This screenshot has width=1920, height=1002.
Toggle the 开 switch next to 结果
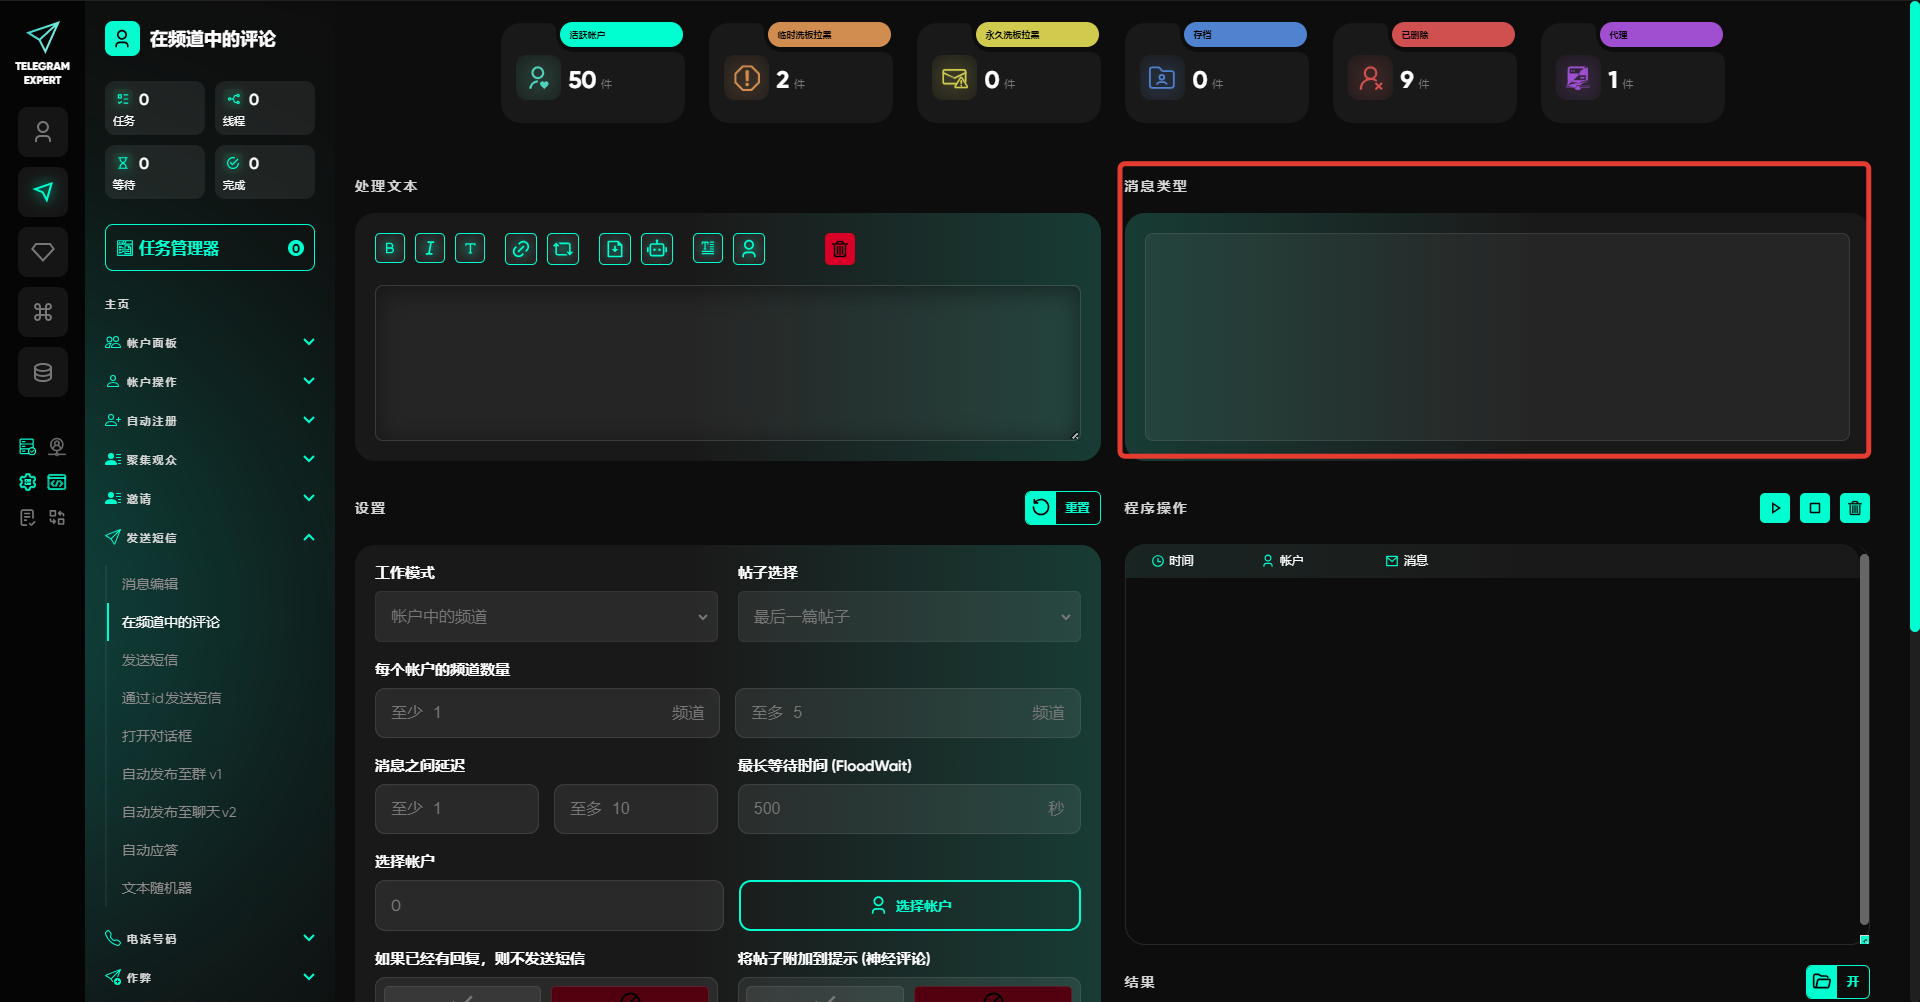[1852, 981]
